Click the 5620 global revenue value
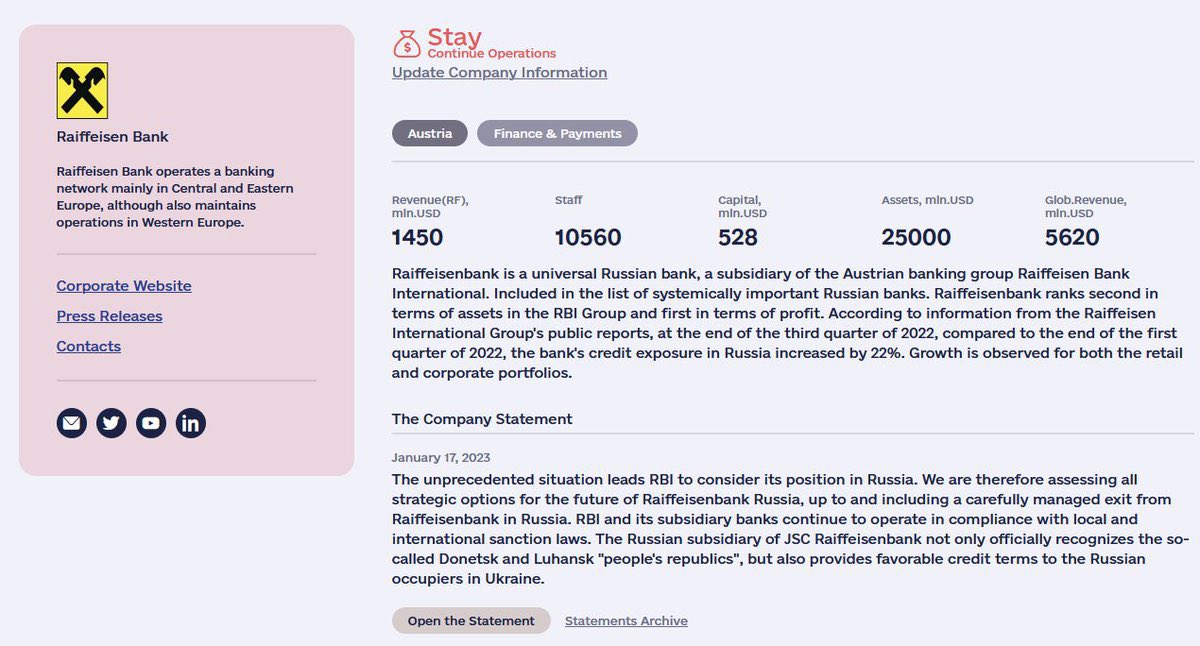1200x646 pixels. tap(1072, 238)
